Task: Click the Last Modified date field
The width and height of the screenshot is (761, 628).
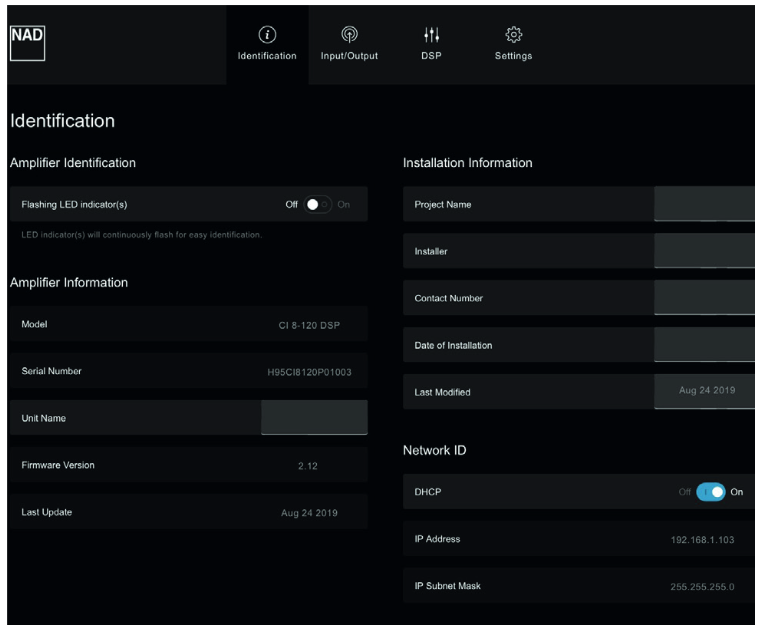Action: (706, 391)
